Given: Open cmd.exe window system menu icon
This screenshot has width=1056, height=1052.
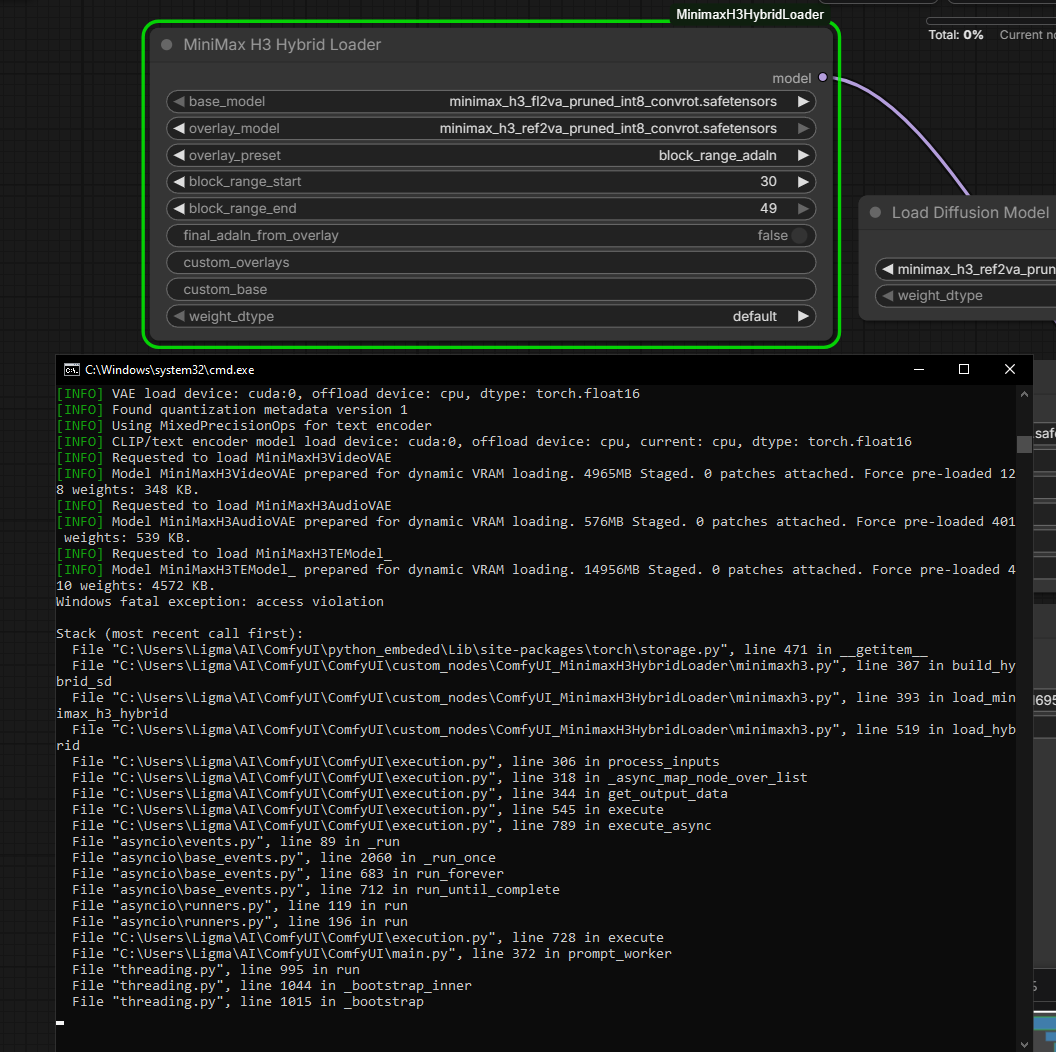Looking at the screenshot, I should tap(71, 370).
